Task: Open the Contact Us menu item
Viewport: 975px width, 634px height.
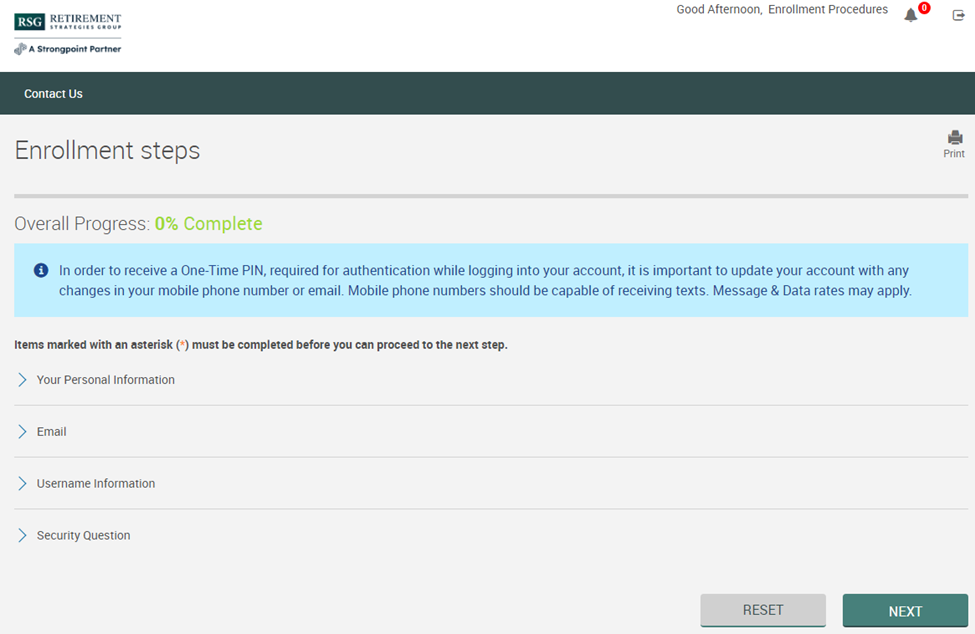Action: tap(53, 94)
